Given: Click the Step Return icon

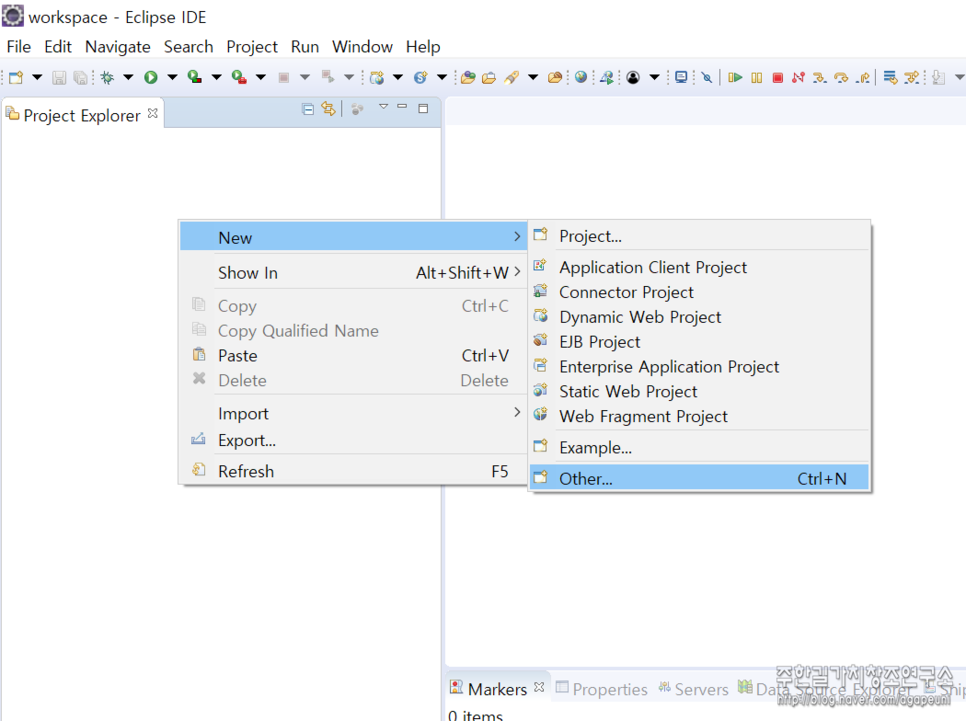Looking at the screenshot, I should click(864, 77).
